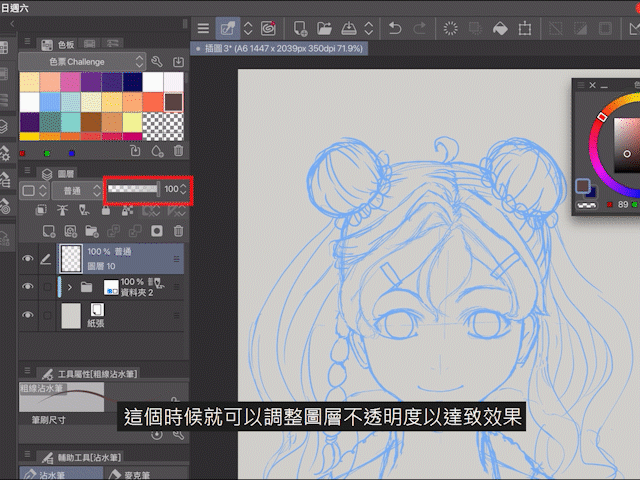Hide the 紙張 paper layer eye icon
Screen dimensions: 640x480
point(27,315)
